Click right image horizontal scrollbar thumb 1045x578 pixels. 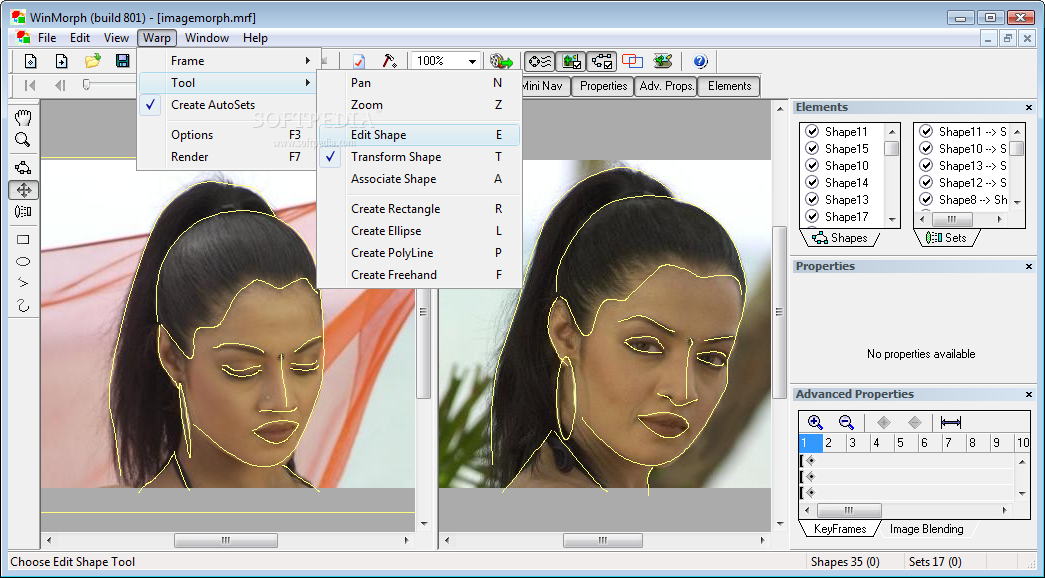602,541
